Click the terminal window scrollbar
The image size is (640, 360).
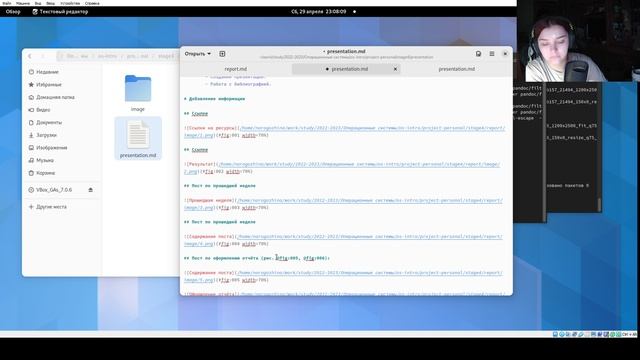point(599,204)
